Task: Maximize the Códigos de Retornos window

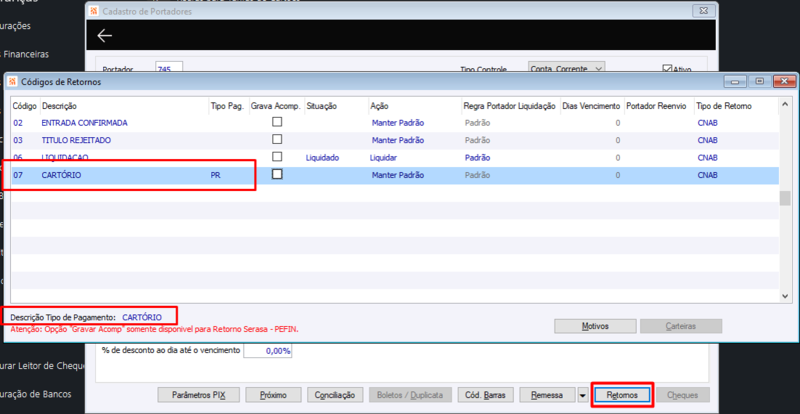Action: (x=760, y=82)
